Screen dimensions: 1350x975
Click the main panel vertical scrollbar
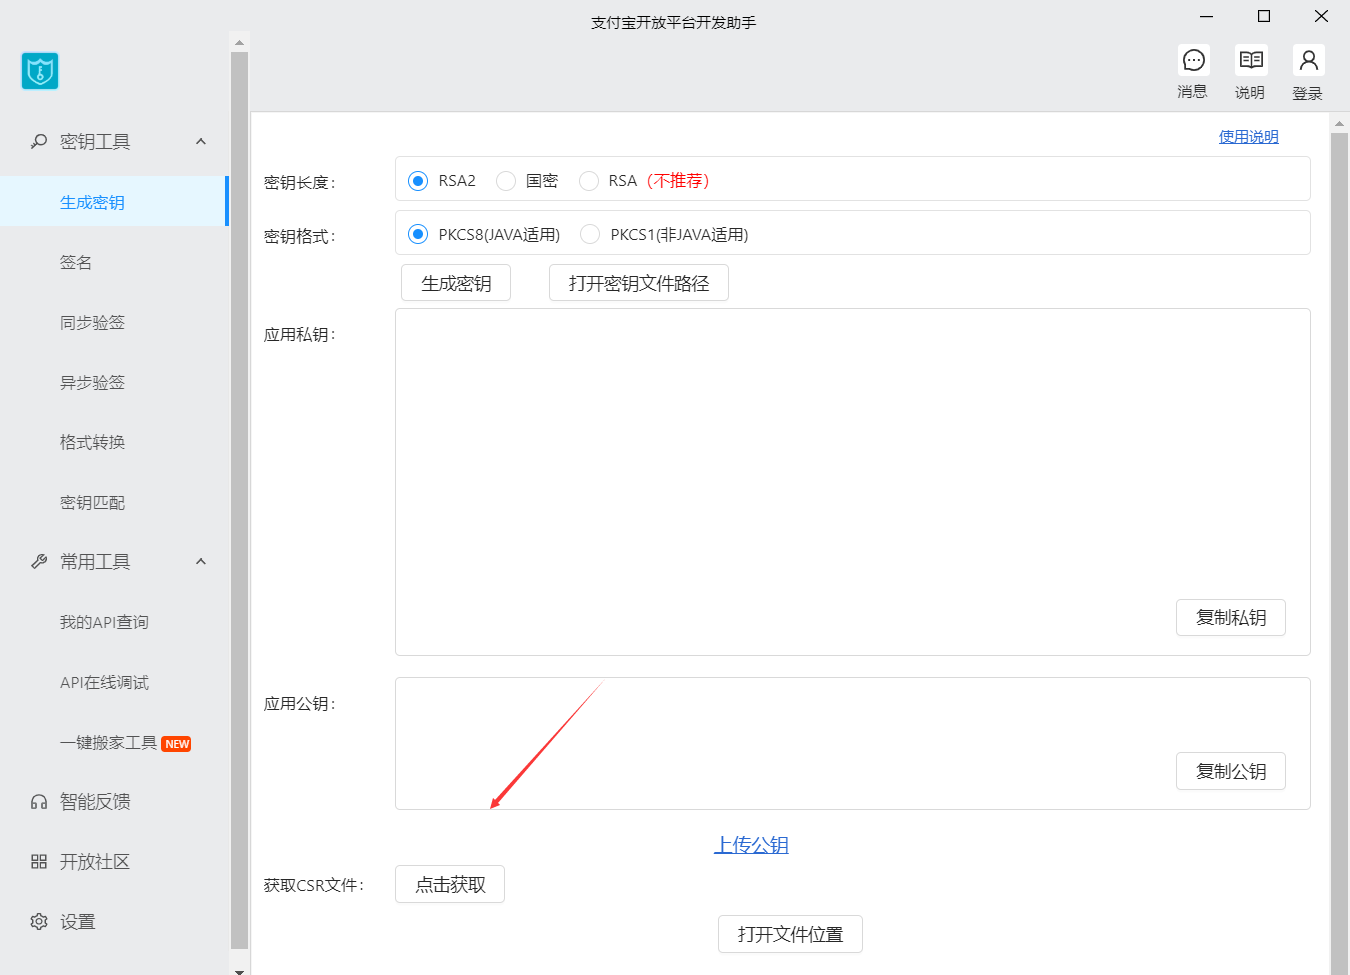pyautogui.click(x=1340, y=552)
